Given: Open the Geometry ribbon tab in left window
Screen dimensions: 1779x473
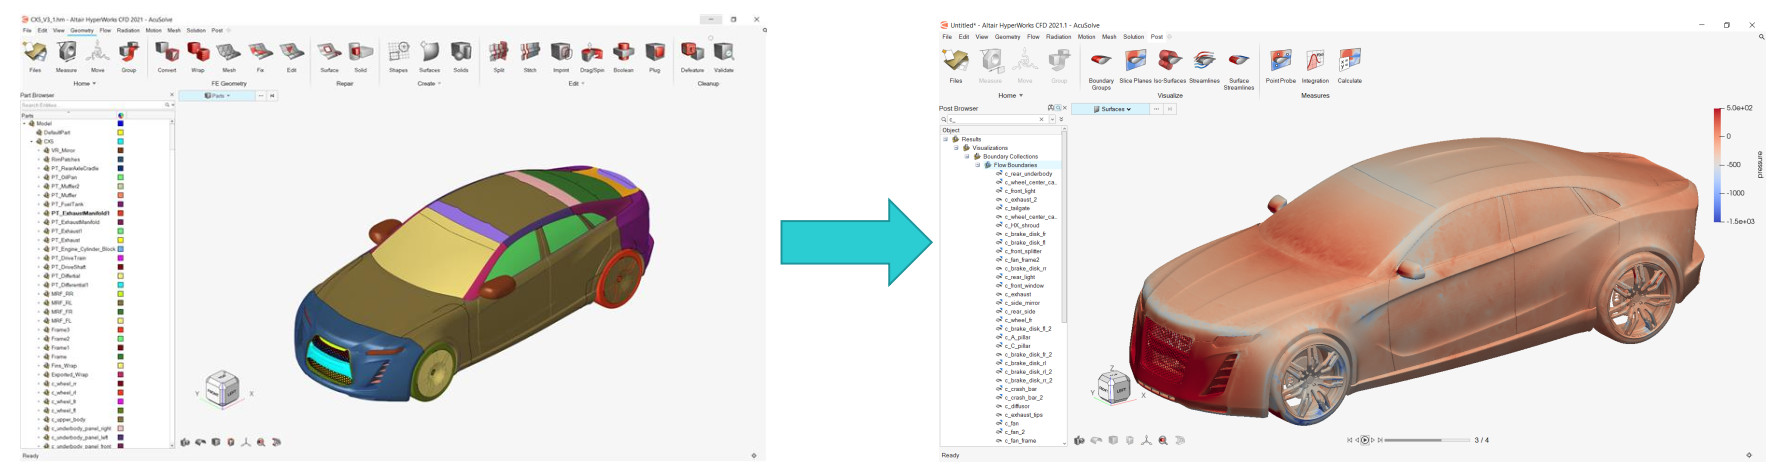Looking at the screenshot, I should (81, 30).
